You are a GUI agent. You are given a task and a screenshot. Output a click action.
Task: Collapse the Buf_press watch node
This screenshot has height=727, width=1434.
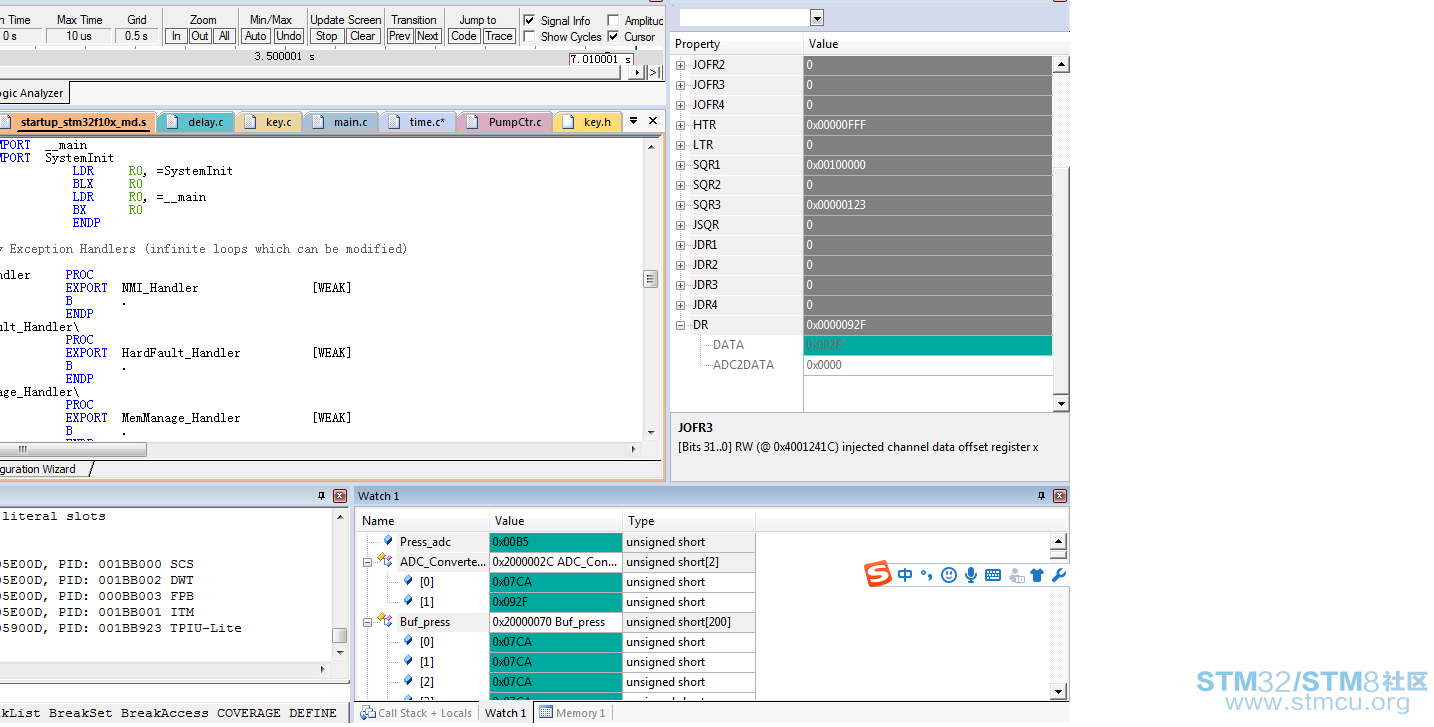click(x=367, y=622)
